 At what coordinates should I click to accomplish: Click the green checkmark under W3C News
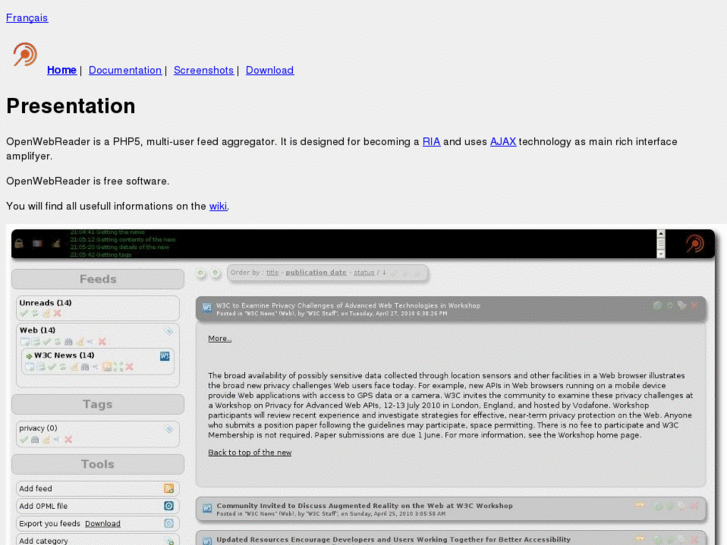(x=51, y=367)
